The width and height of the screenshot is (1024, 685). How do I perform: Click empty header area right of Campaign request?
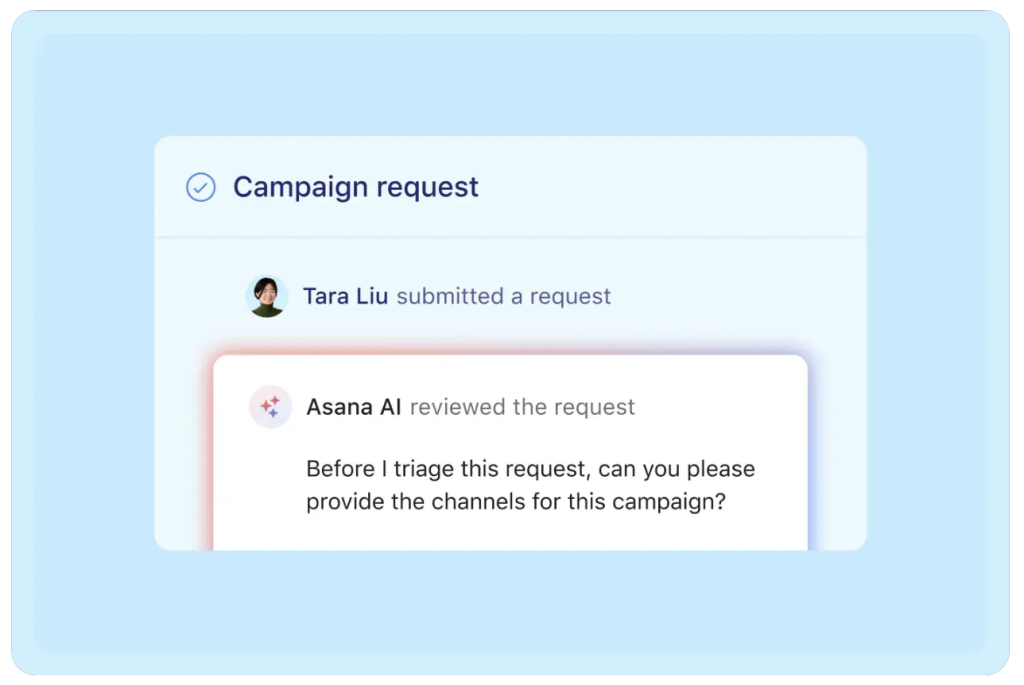(680, 187)
